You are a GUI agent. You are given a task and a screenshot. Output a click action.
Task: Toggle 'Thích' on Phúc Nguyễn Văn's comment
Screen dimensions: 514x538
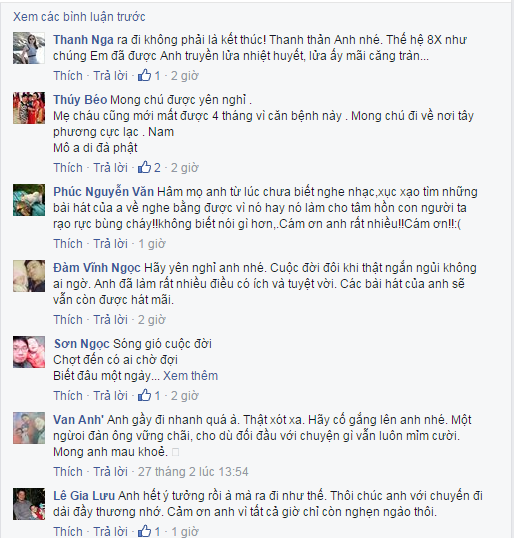(68, 244)
